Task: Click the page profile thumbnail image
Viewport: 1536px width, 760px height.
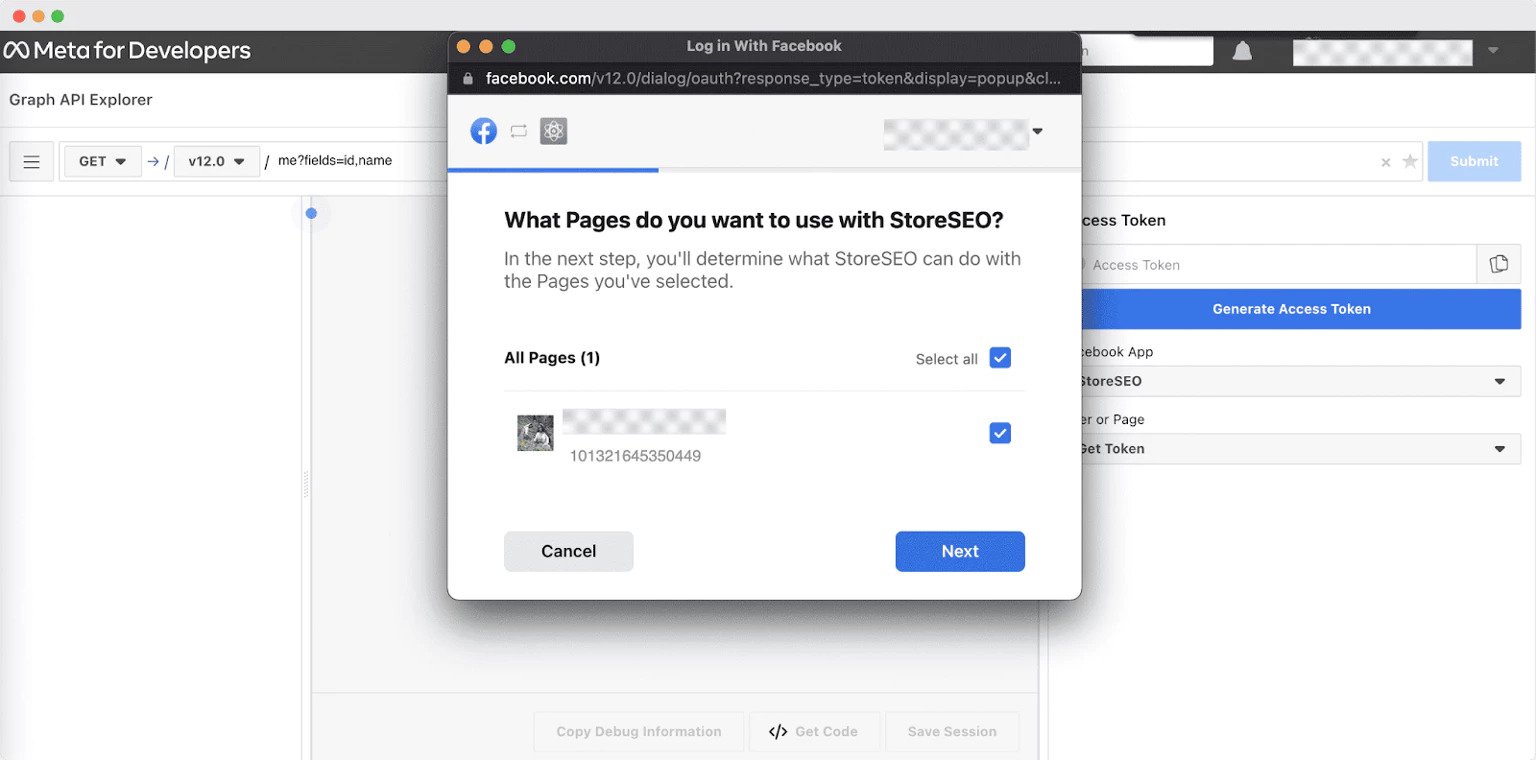Action: (535, 433)
